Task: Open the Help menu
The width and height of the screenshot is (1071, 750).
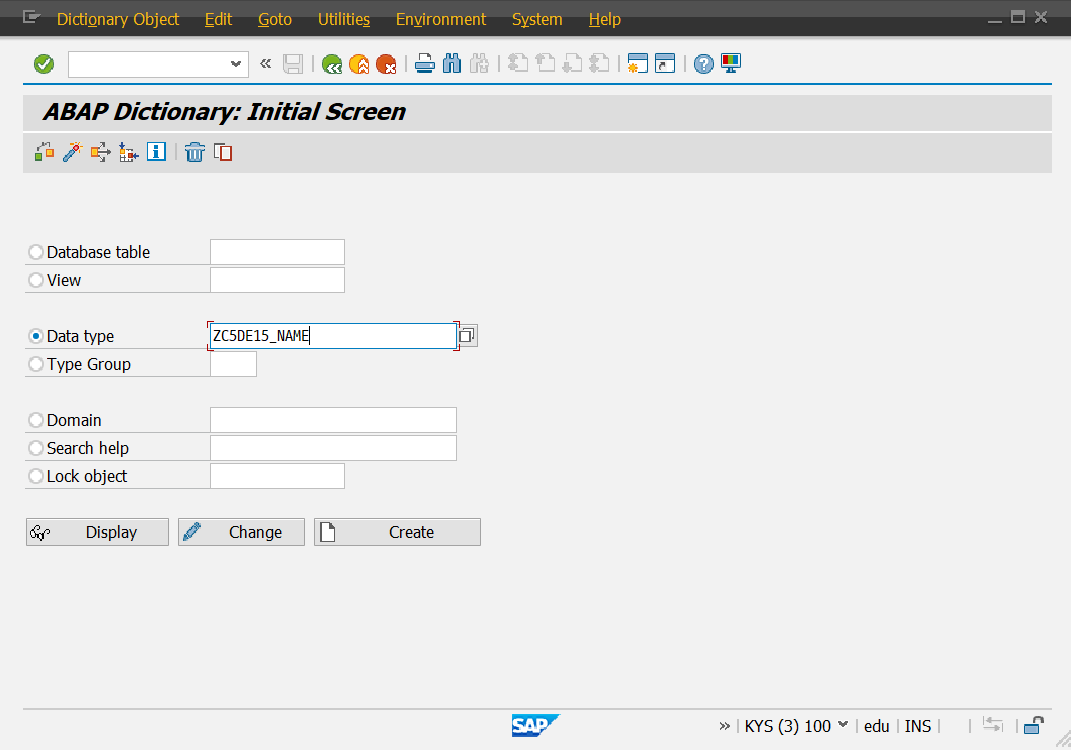Action: click(604, 19)
